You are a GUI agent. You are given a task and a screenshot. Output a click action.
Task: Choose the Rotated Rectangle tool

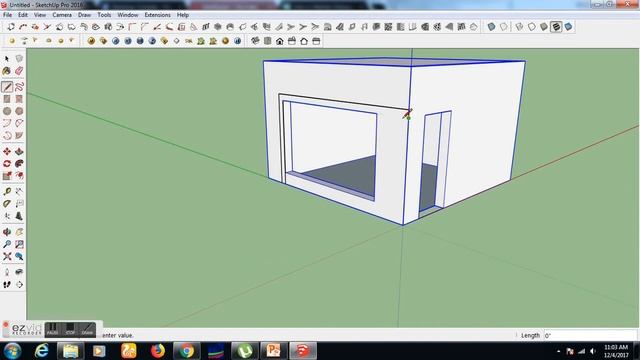coord(19,99)
